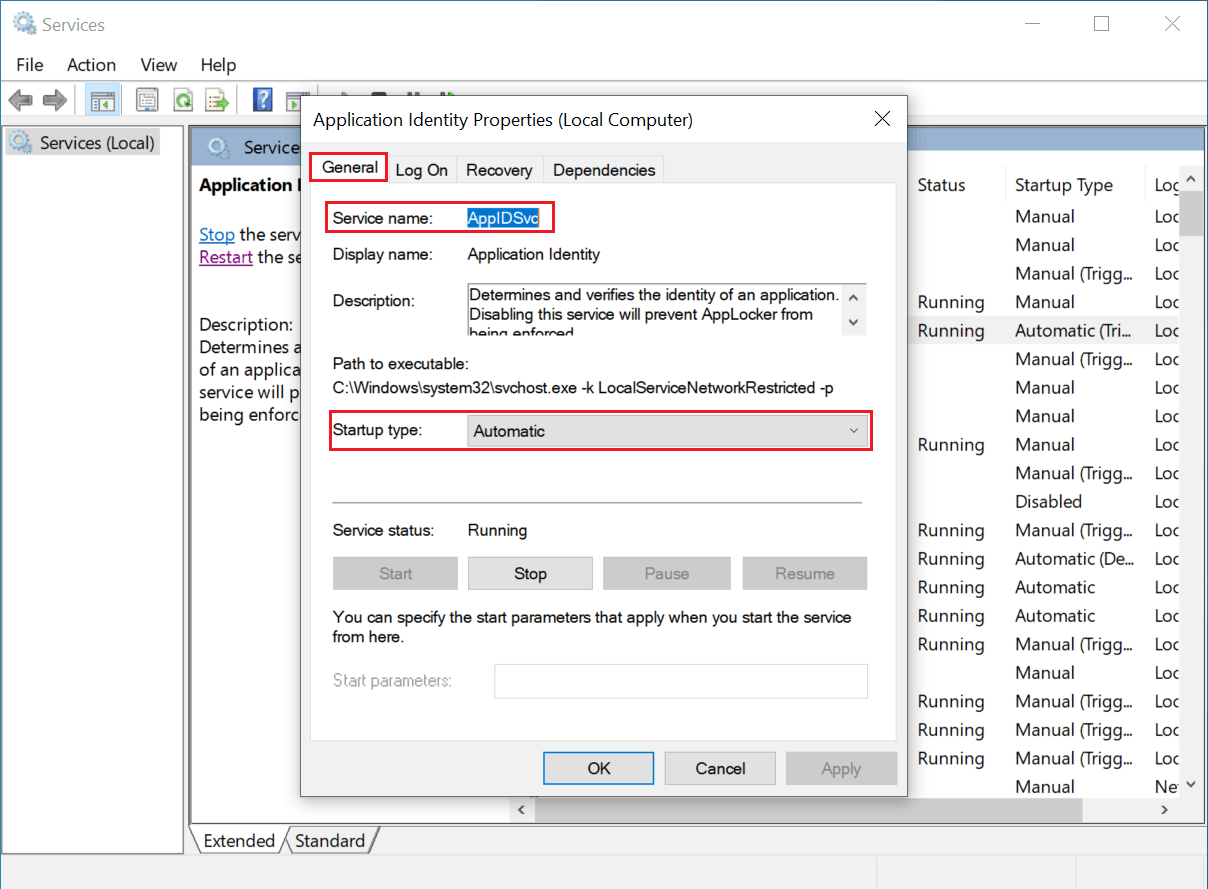This screenshot has width=1208, height=889.
Task: Click the Stop service button
Action: [530, 573]
